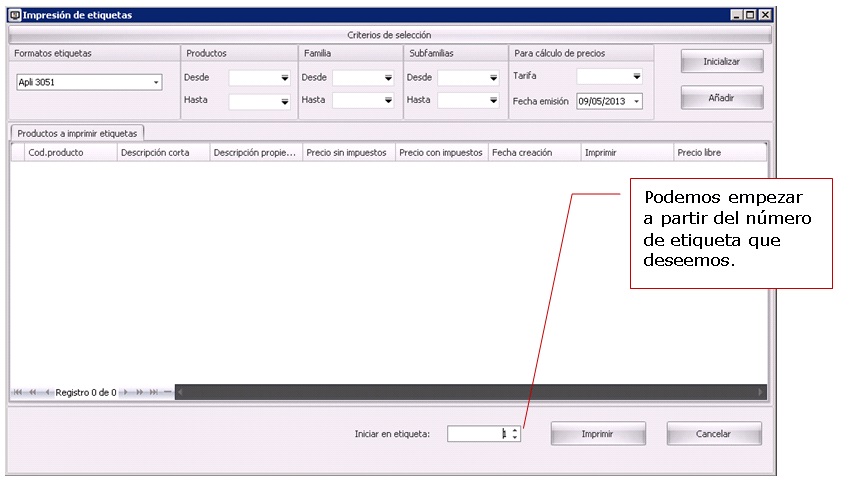
Task: Click the Imprimir button
Action: click(x=597, y=434)
